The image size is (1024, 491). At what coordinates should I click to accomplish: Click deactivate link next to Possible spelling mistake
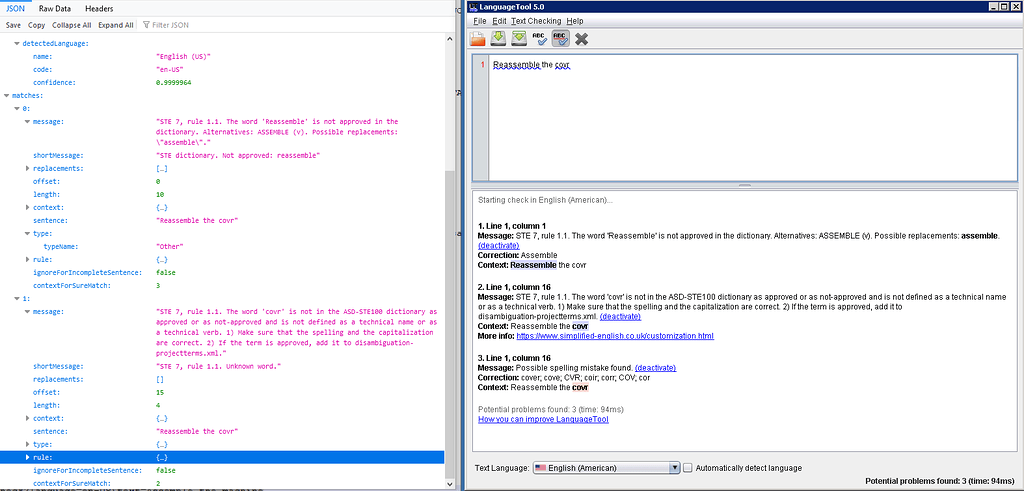[x=655, y=368]
